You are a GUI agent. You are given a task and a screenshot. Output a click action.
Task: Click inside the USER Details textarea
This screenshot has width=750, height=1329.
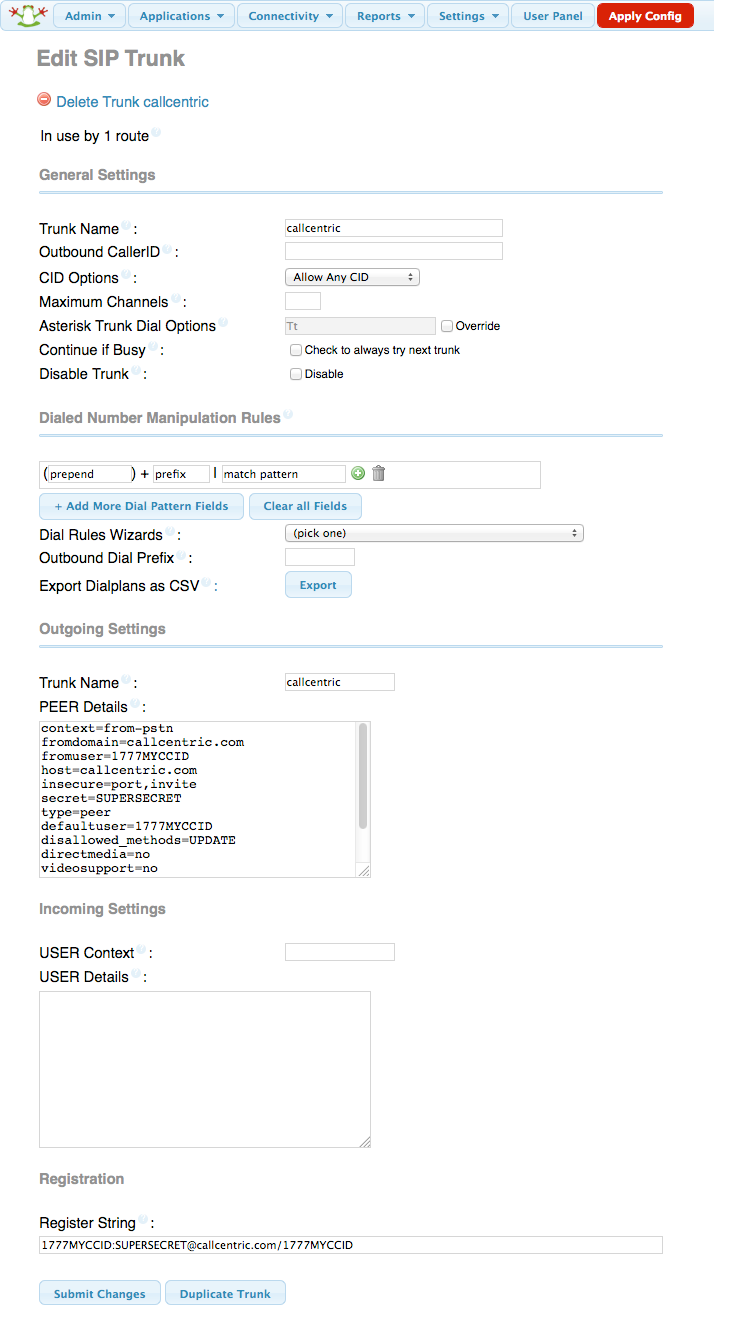pyautogui.click(x=205, y=1070)
